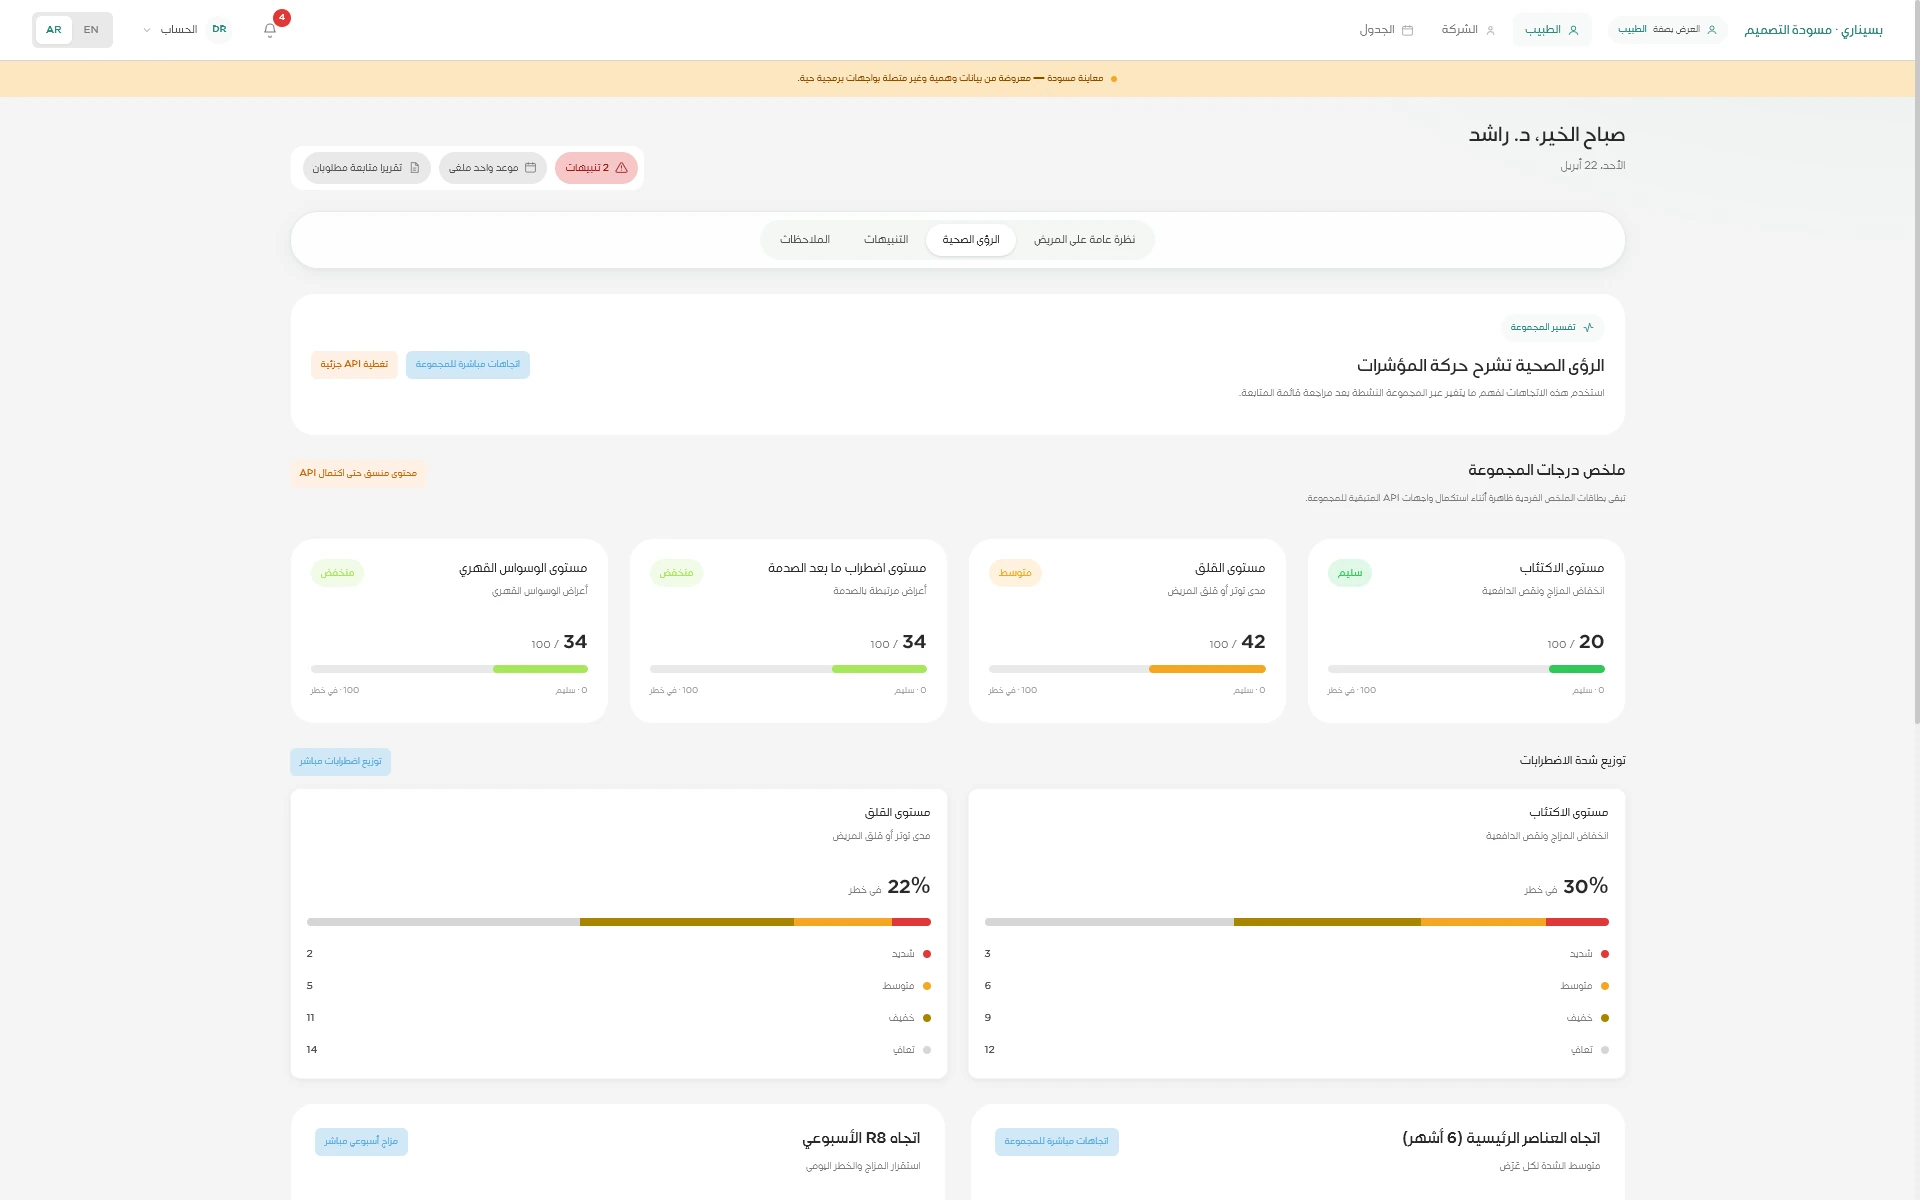Click the person icon beside الشركة
The image size is (1920, 1200).
click(x=1490, y=30)
